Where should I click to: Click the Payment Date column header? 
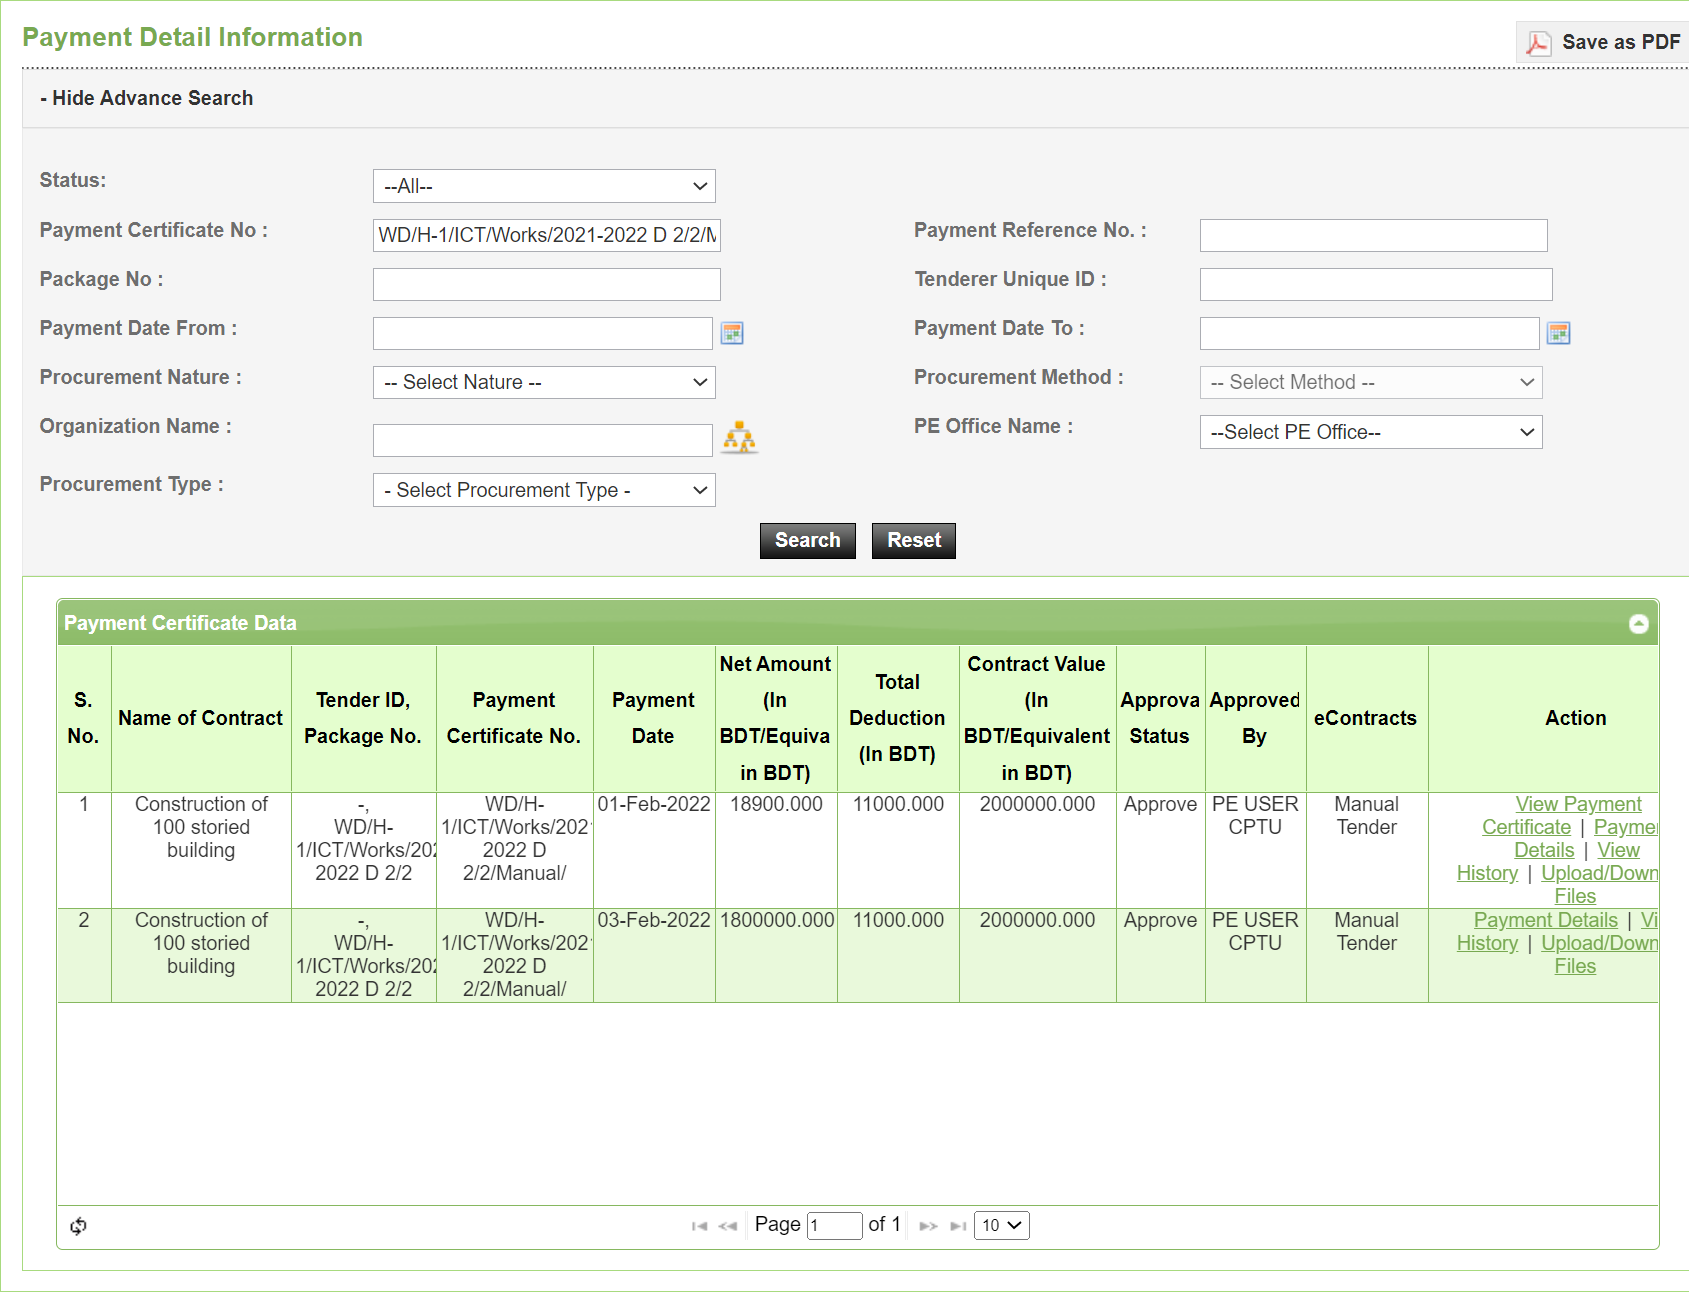[654, 718]
